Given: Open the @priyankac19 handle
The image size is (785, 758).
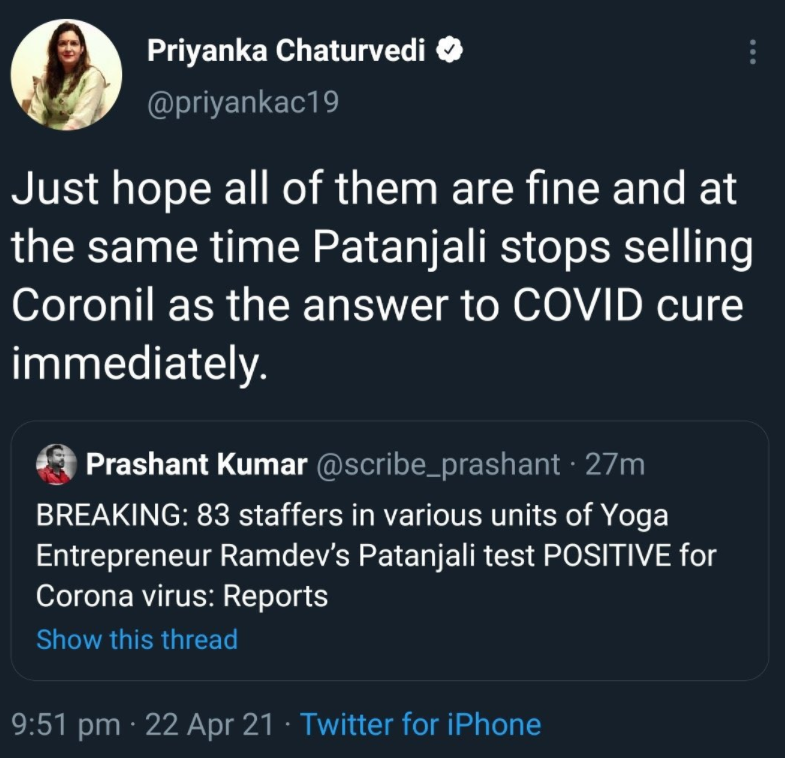Looking at the screenshot, I should coord(243,103).
